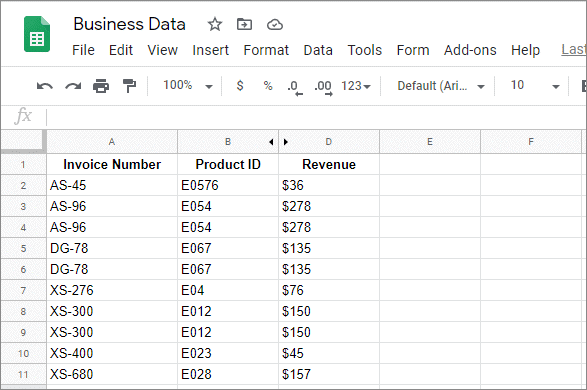Star the Business Data document
The width and height of the screenshot is (587, 390).
coord(215,25)
